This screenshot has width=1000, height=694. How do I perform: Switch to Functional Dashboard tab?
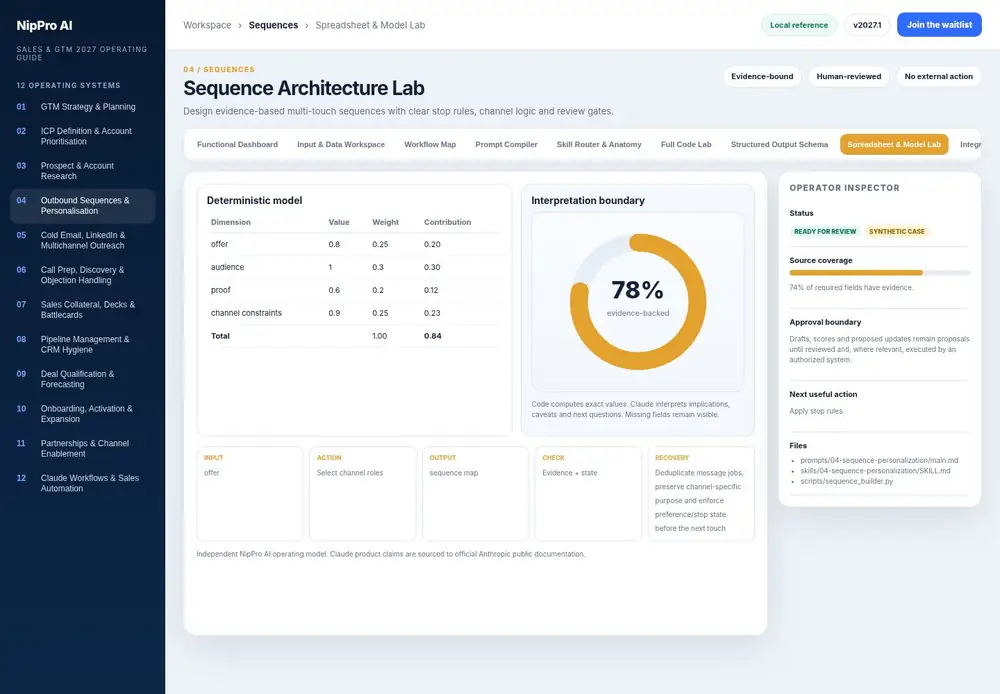point(237,145)
